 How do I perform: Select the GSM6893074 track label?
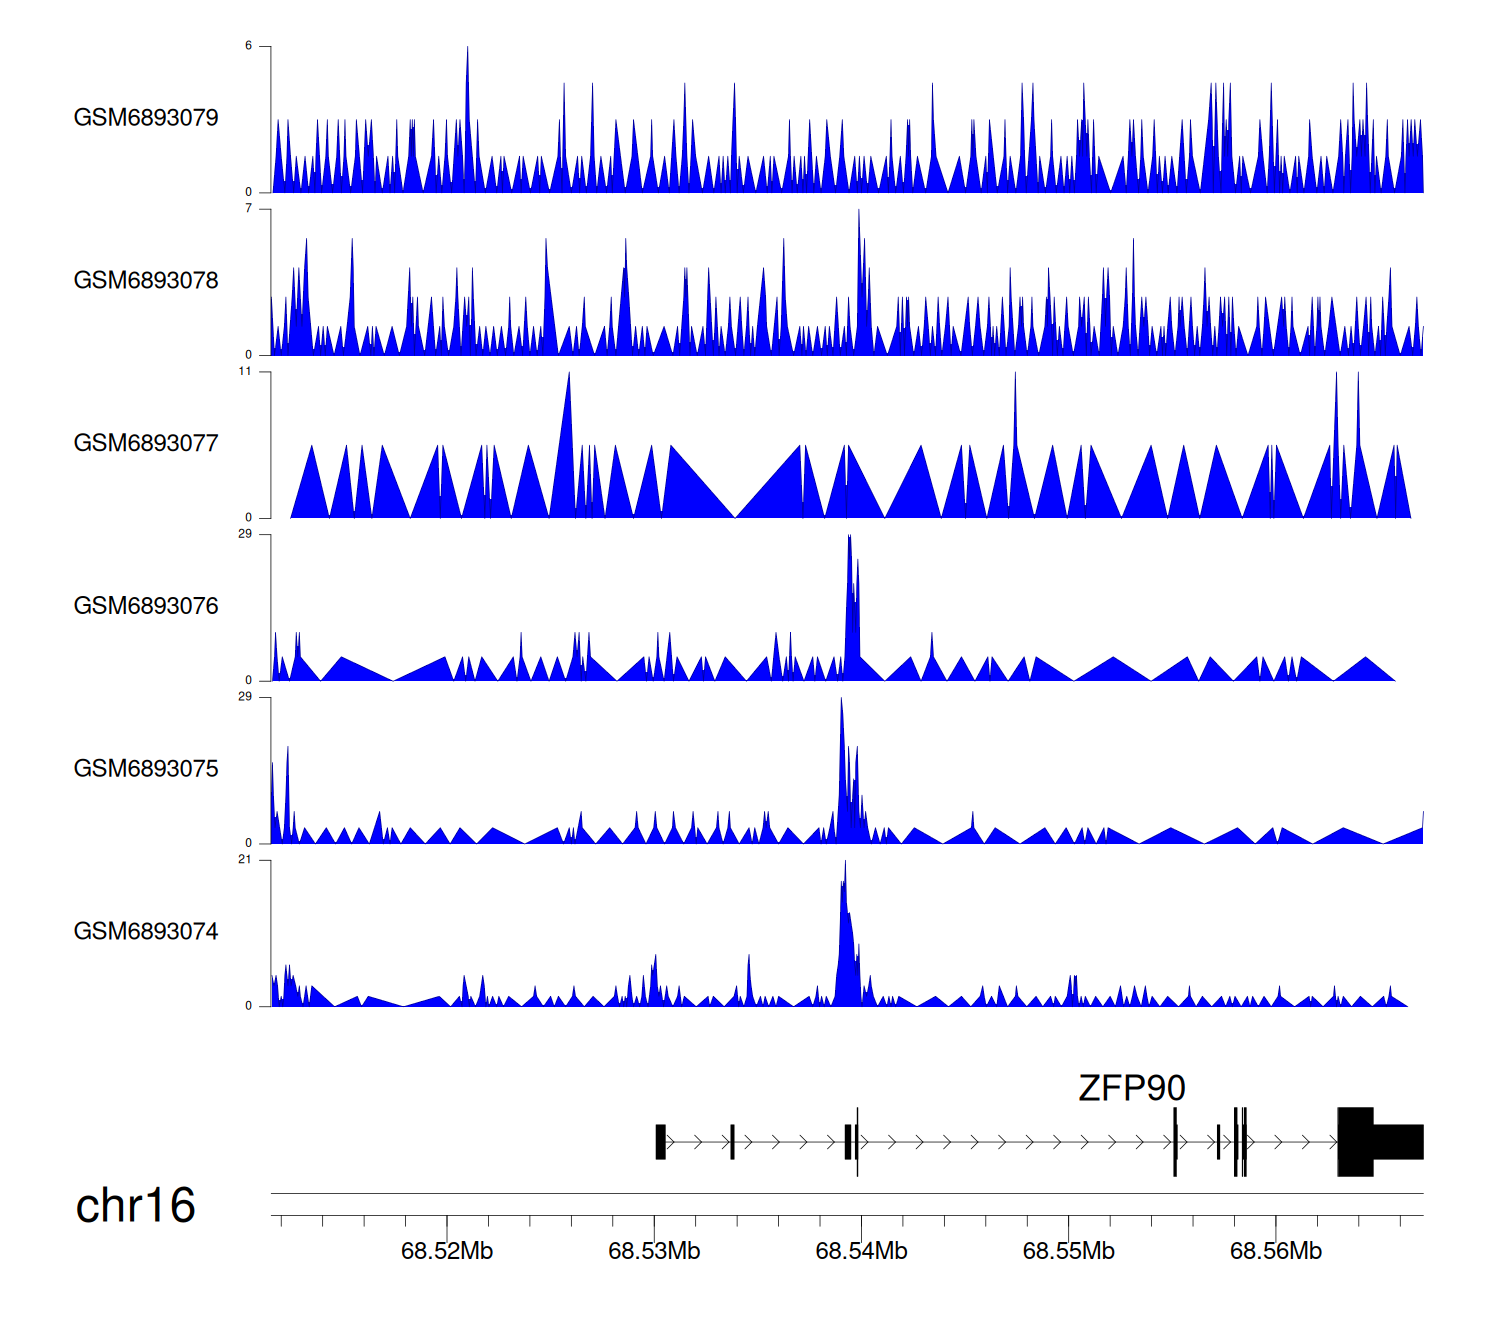(x=146, y=932)
